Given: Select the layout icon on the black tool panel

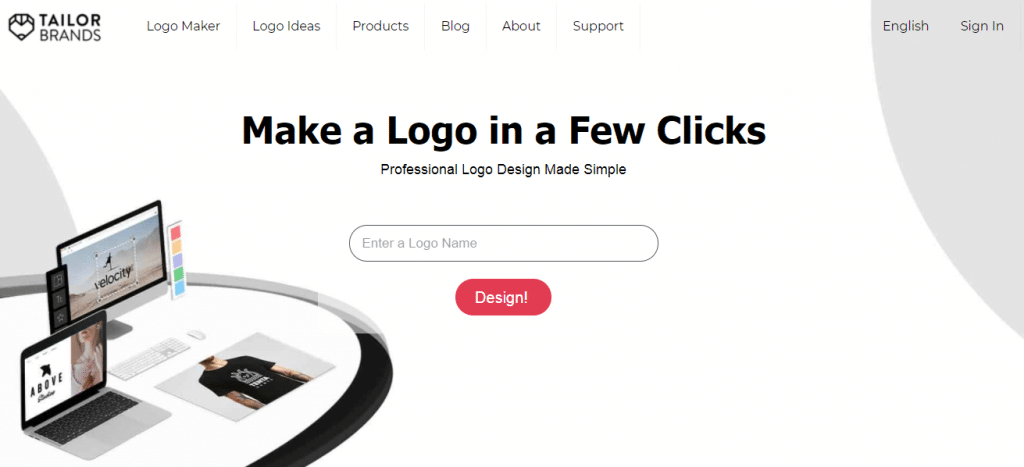Looking at the screenshot, I should click(58, 280).
